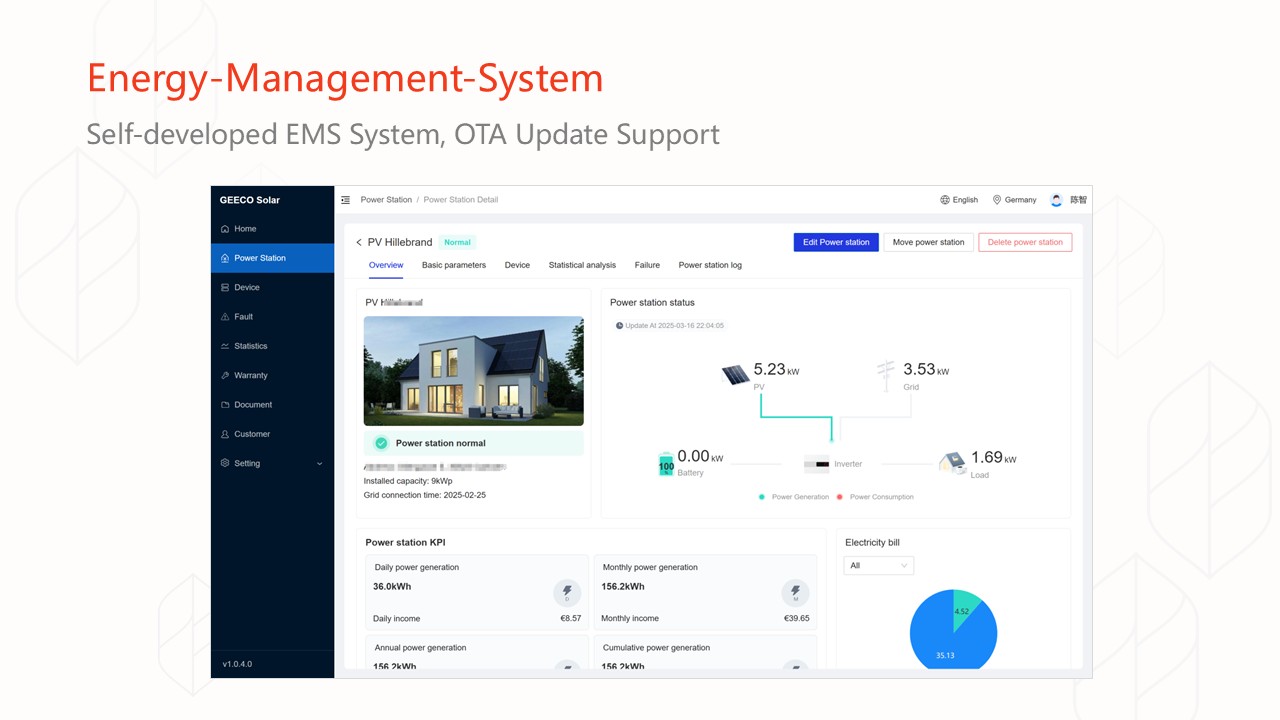Click the PV solar panel icon

coord(736,375)
